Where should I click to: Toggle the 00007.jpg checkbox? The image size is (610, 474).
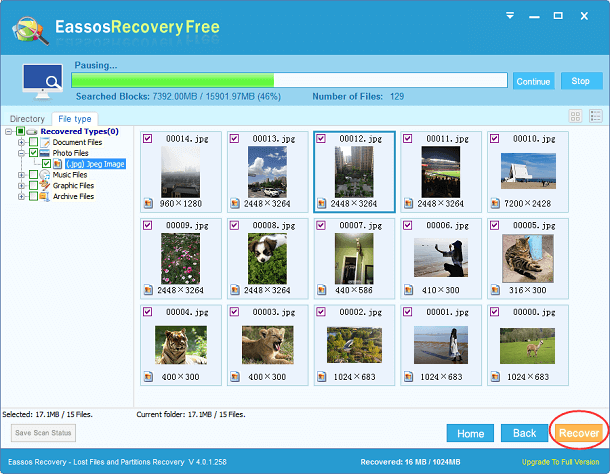(321, 225)
